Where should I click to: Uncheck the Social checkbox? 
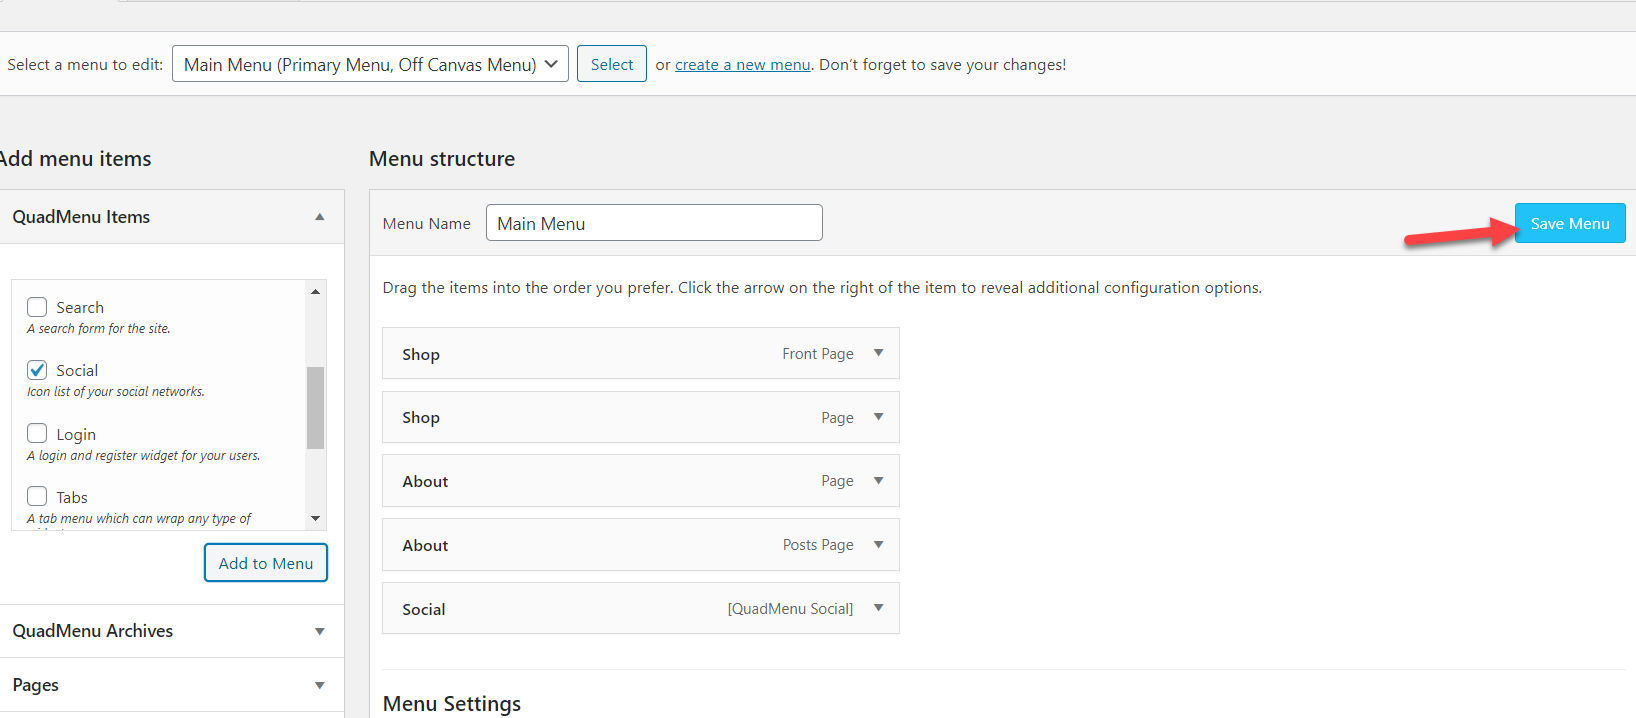coord(37,370)
